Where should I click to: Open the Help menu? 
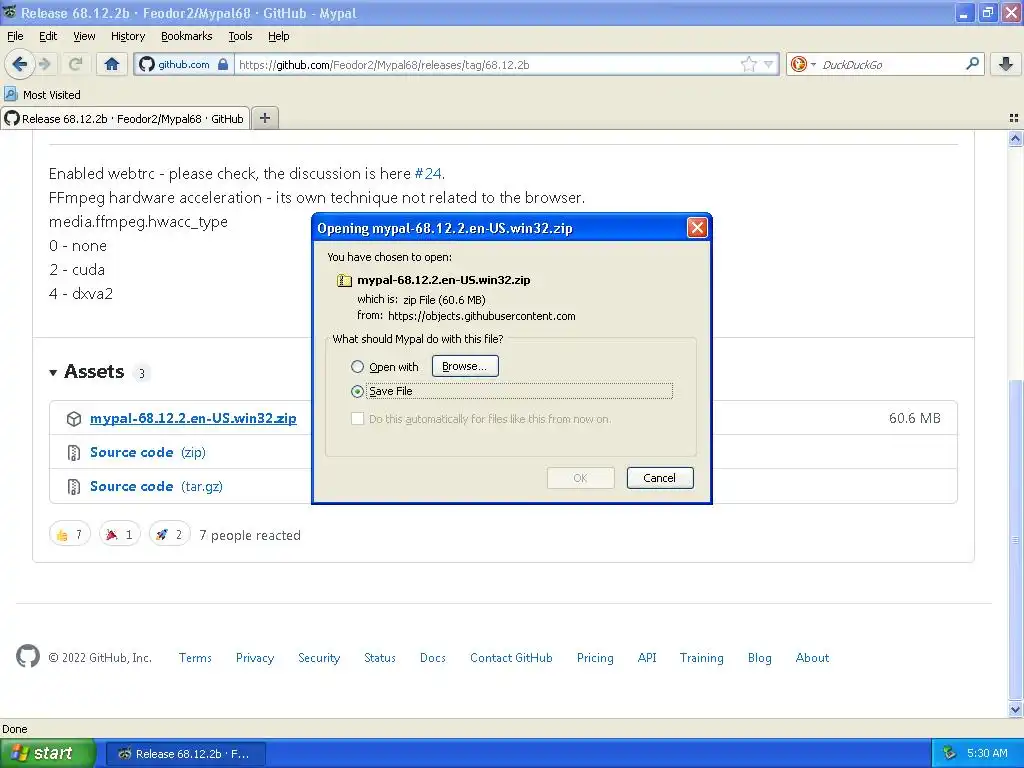(x=278, y=36)
